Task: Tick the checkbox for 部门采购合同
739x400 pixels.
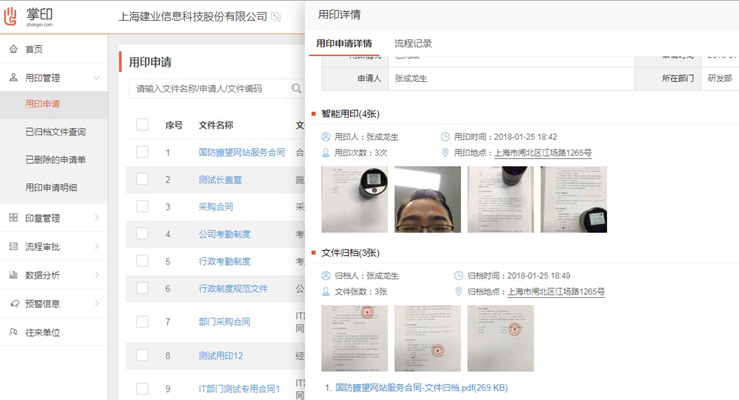Action: tap(142, 322)
